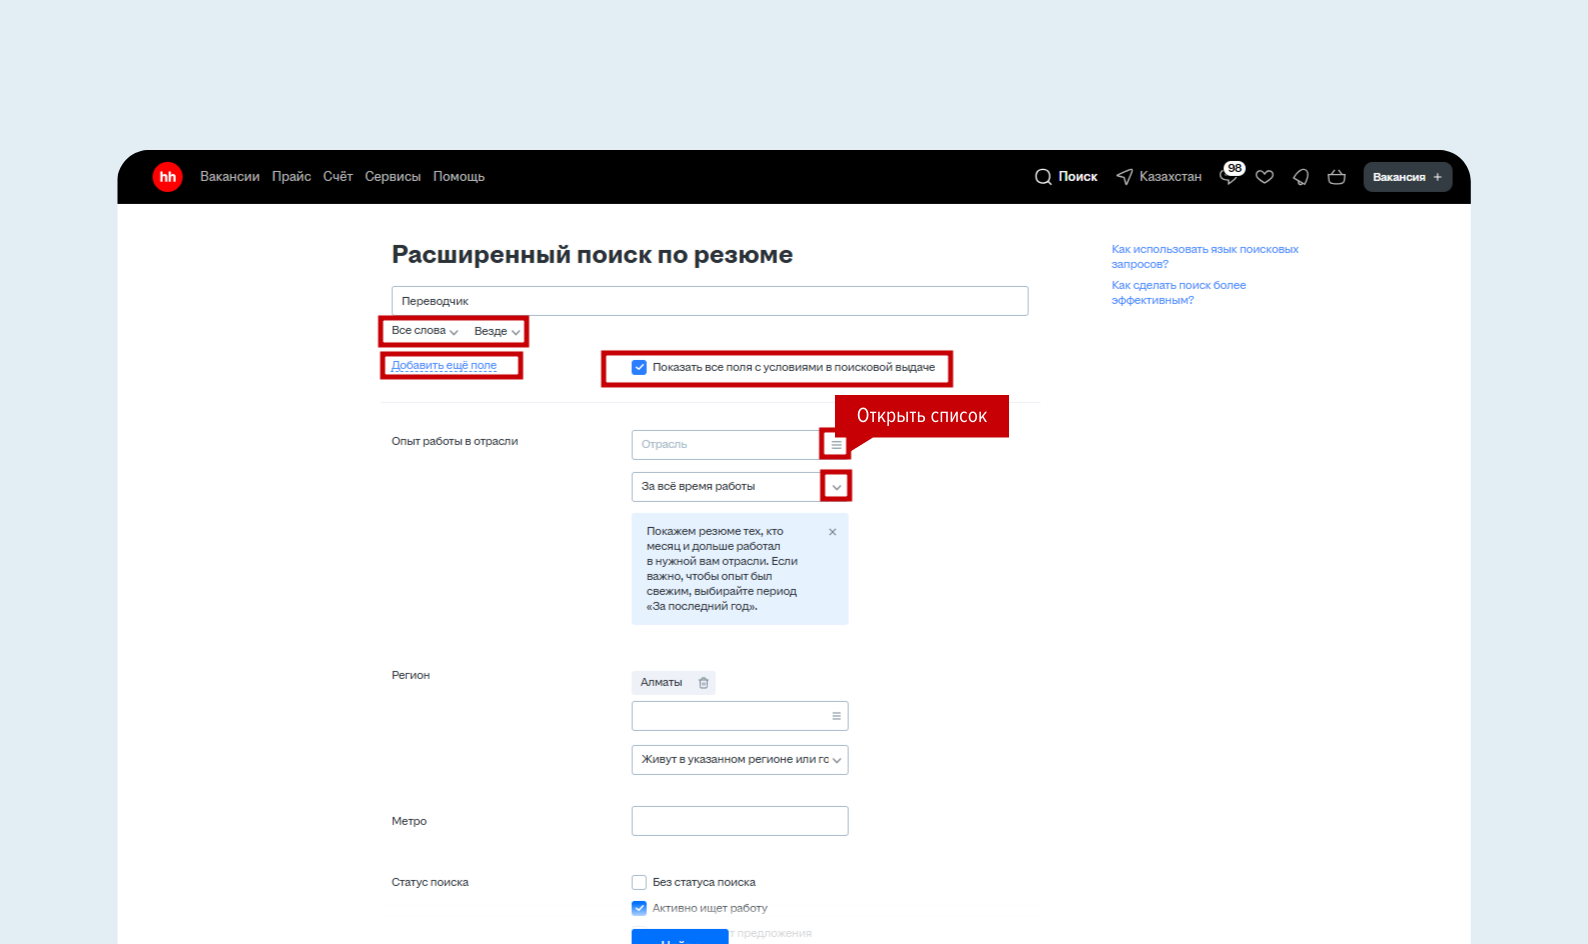Expand the Все слова dropdown
The width and height of the screenshot is (1588, 944).
[x=425, y=331]
